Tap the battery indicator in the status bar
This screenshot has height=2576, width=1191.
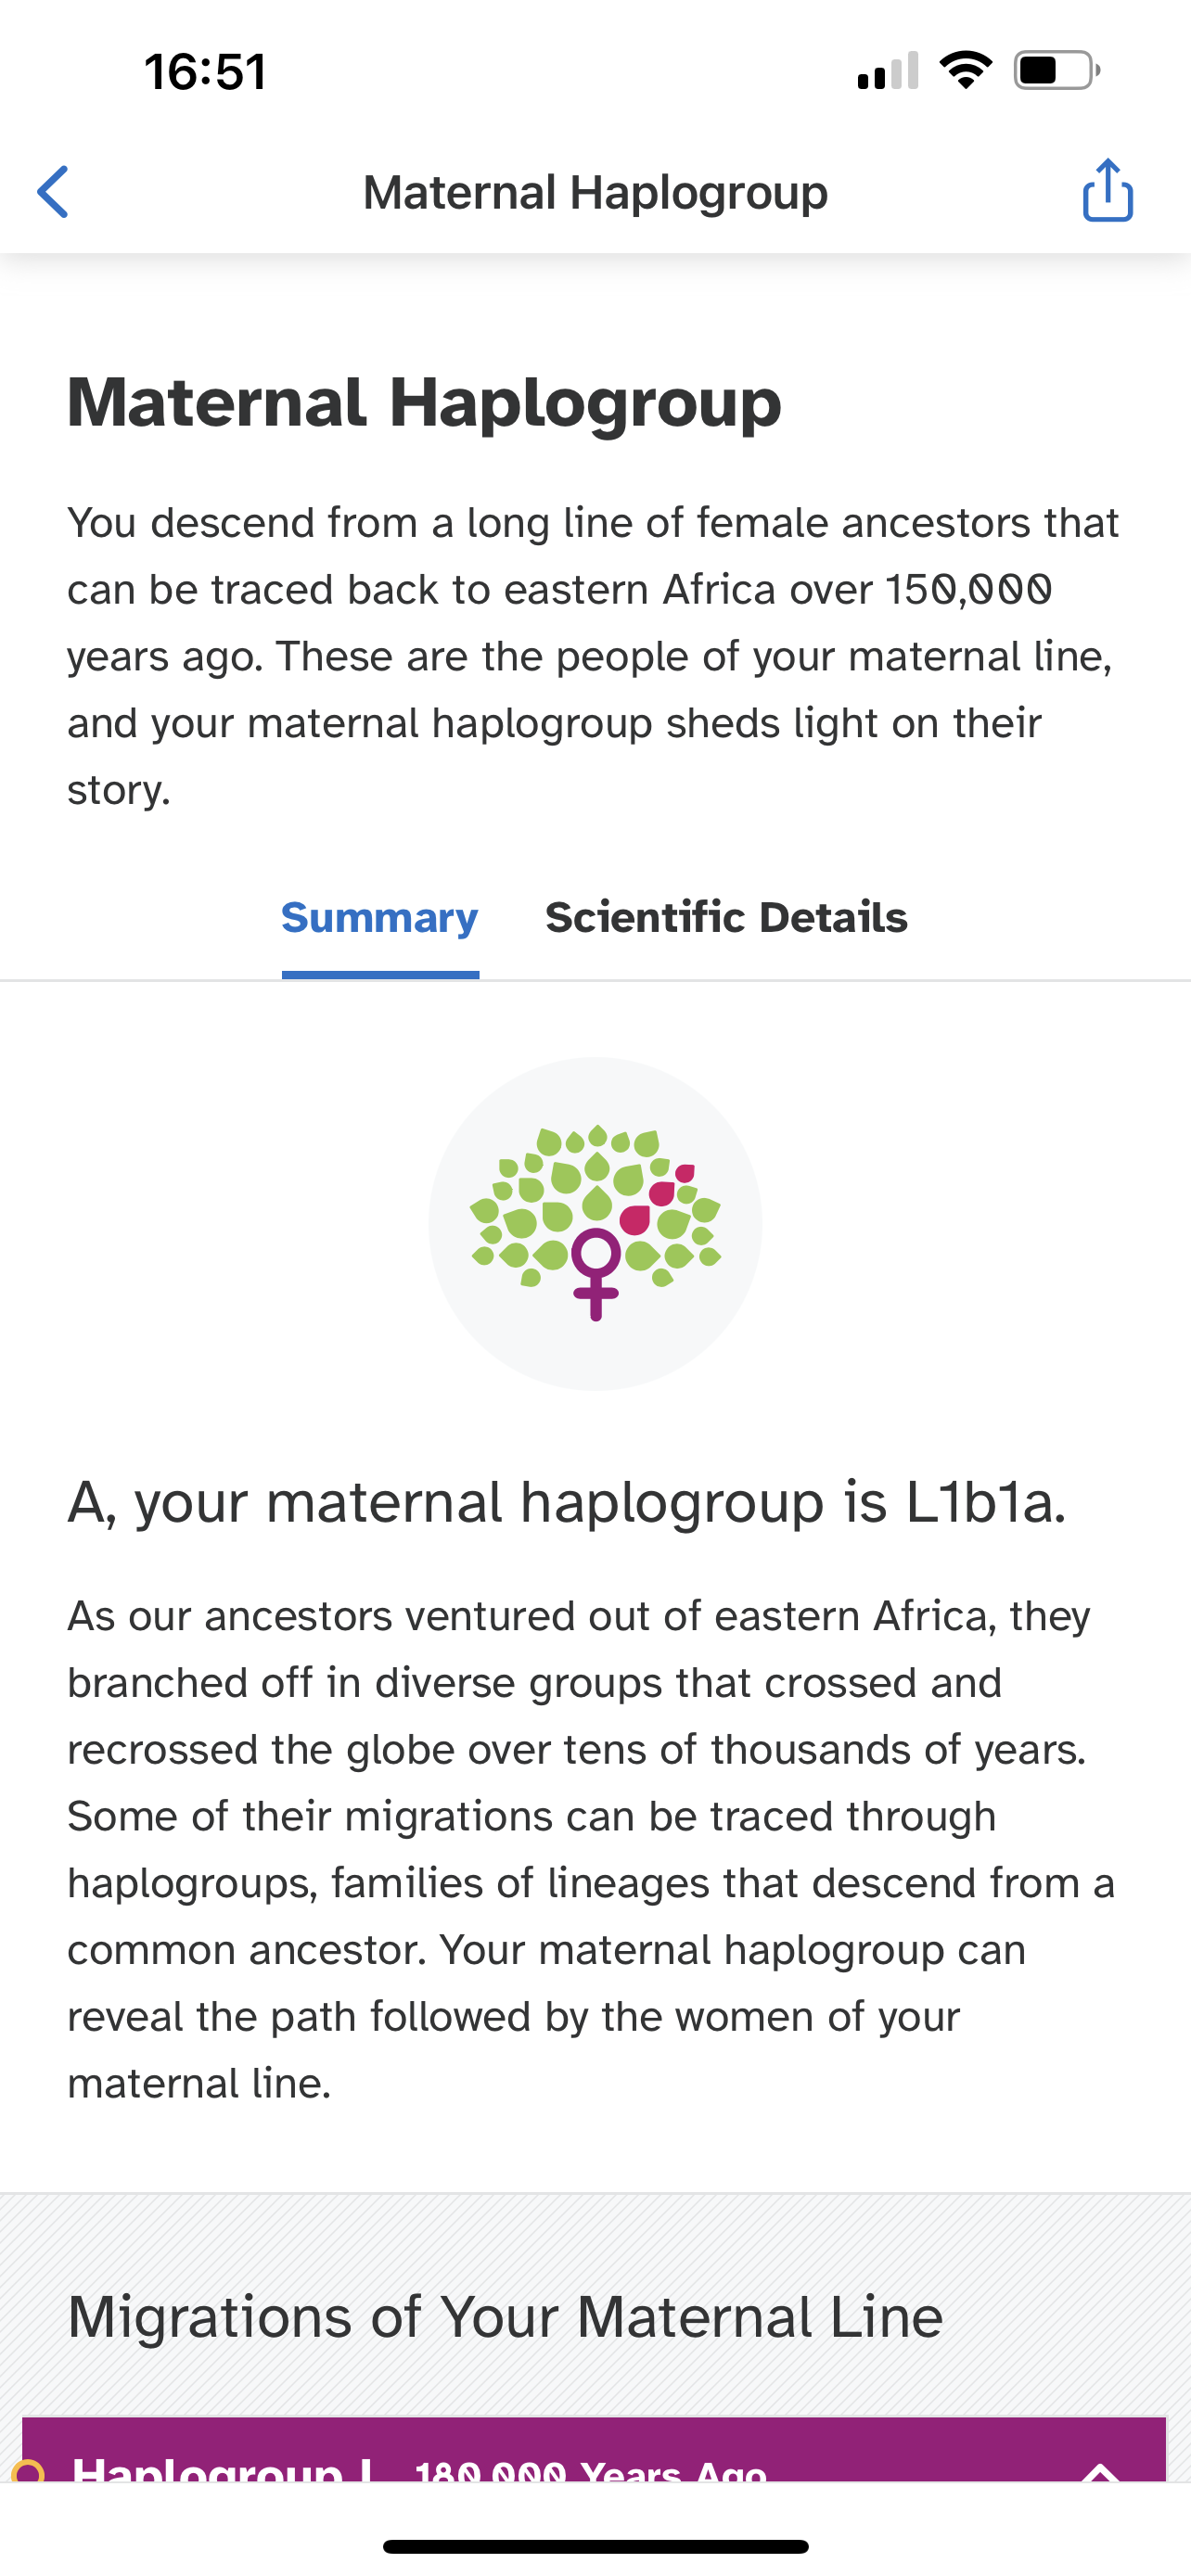[1057, 70]
